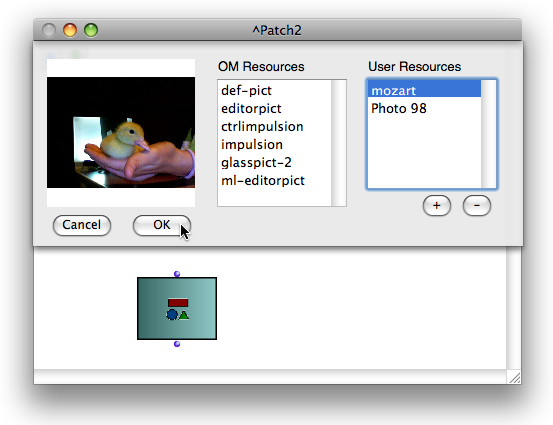Cancel the picture chooser dialog
This screenshot has height=425, width=553.
point(81,225)
